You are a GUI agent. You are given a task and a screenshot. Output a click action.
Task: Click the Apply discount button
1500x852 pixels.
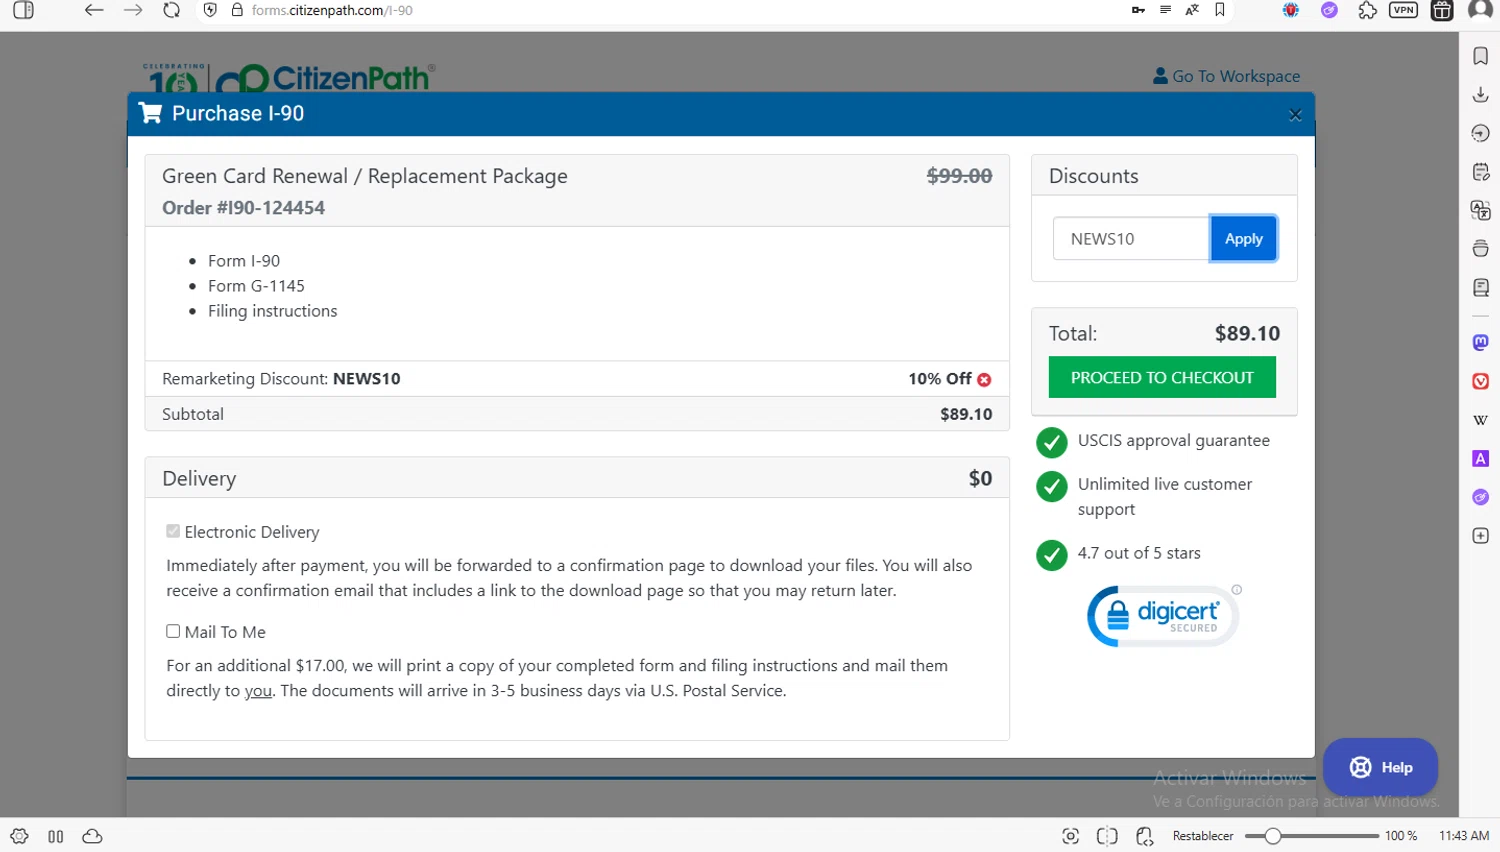click(1244, 238)
